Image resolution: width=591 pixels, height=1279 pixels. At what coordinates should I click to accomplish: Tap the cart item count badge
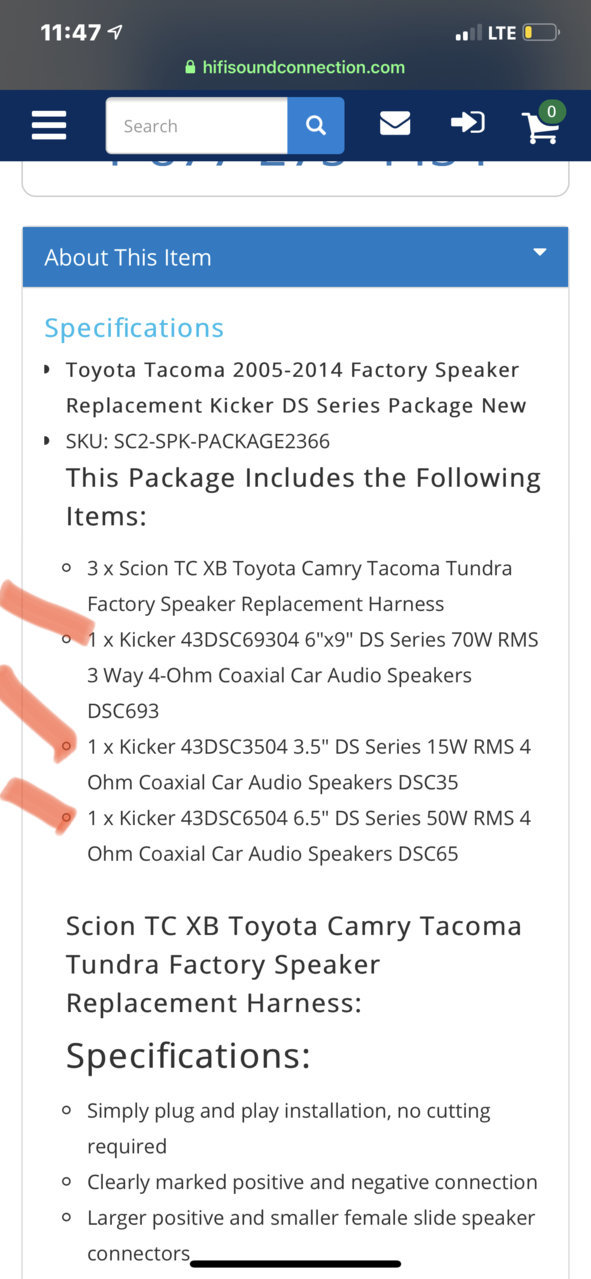tap(551, 111)
